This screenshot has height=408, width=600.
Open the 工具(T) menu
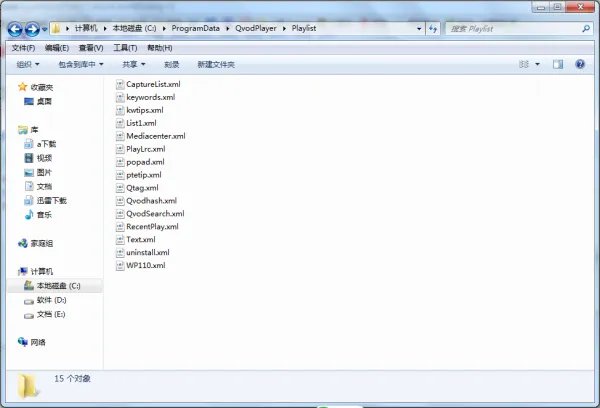[x=125, y=48]
